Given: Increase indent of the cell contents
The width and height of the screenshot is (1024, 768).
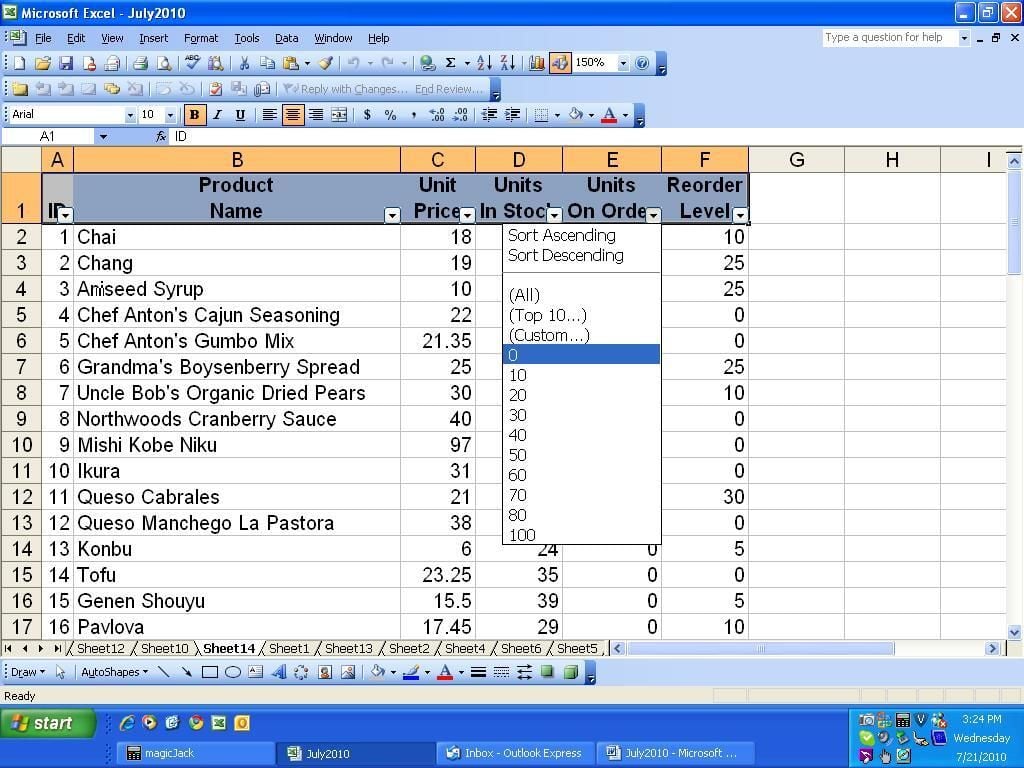Looking at the screenshot, I should [x=513, y=115].
